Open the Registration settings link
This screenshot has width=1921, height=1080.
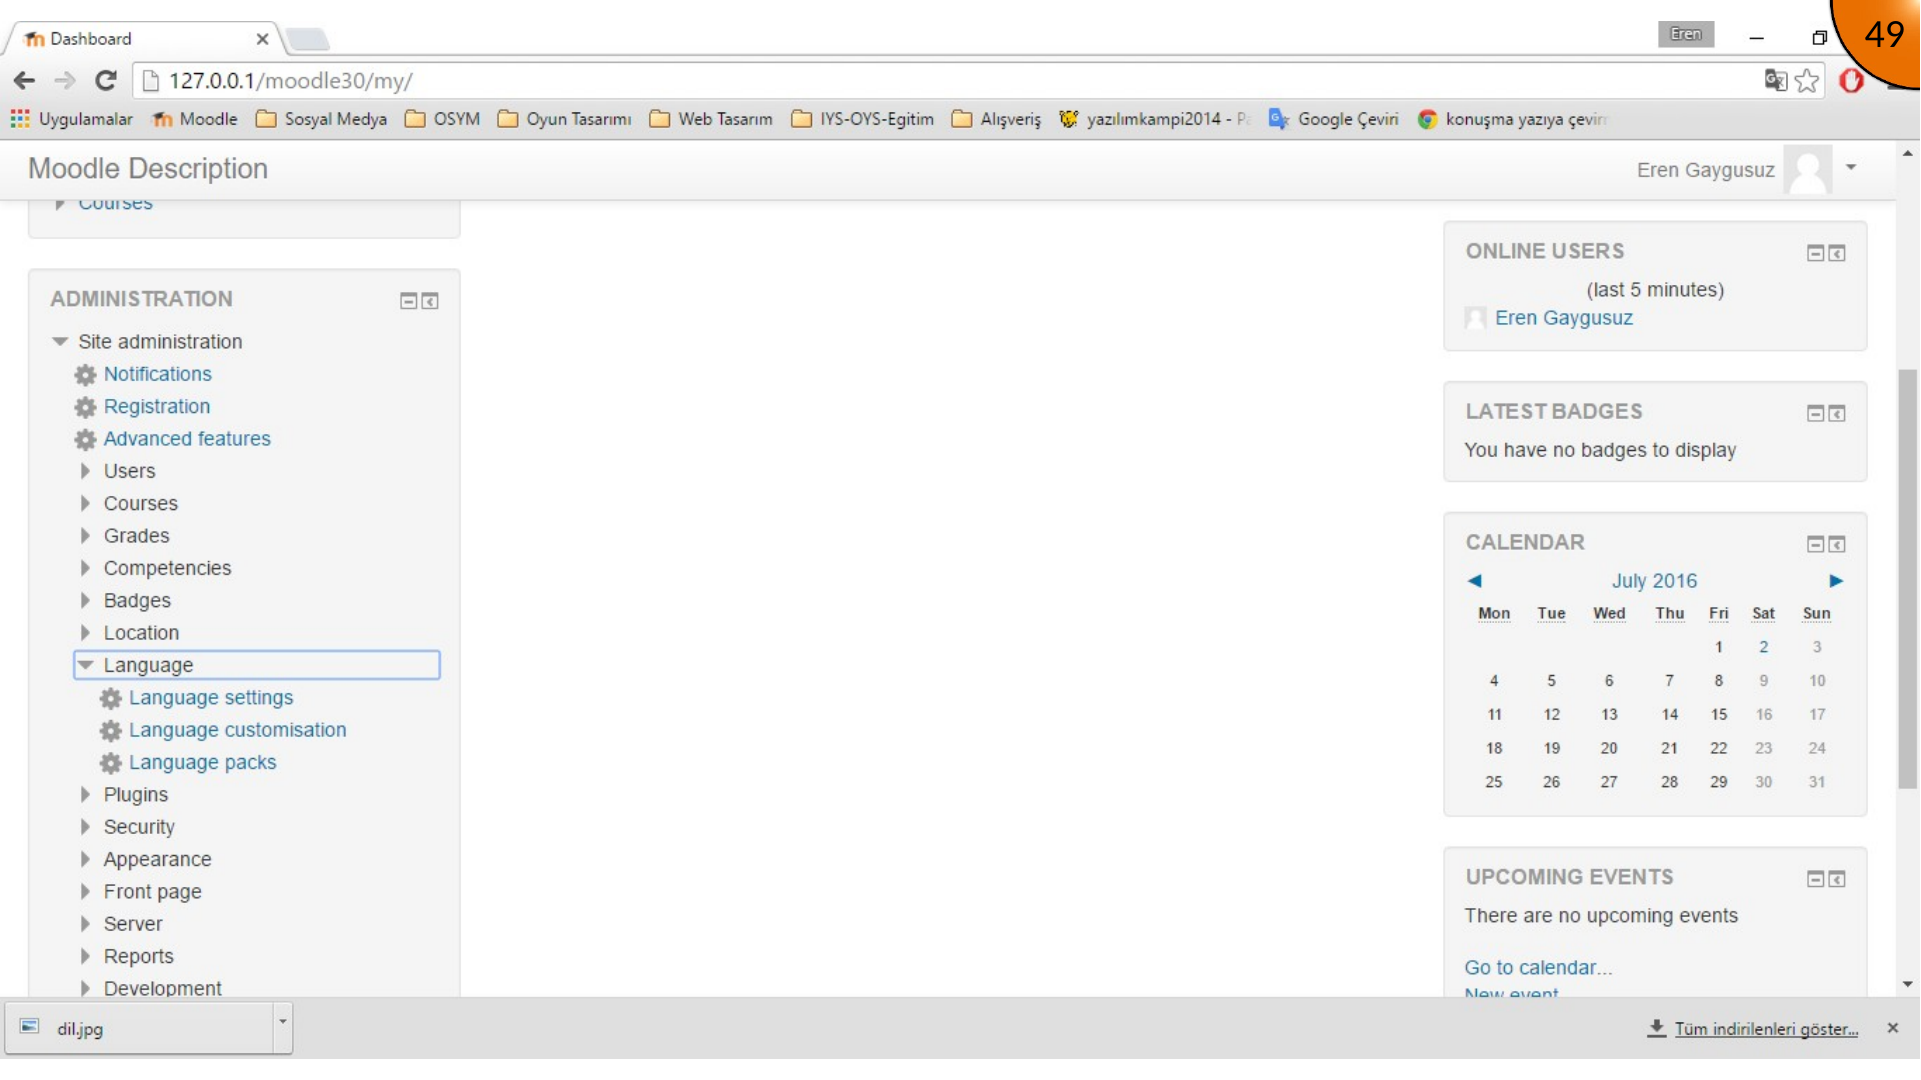click(x=157, y=407)
